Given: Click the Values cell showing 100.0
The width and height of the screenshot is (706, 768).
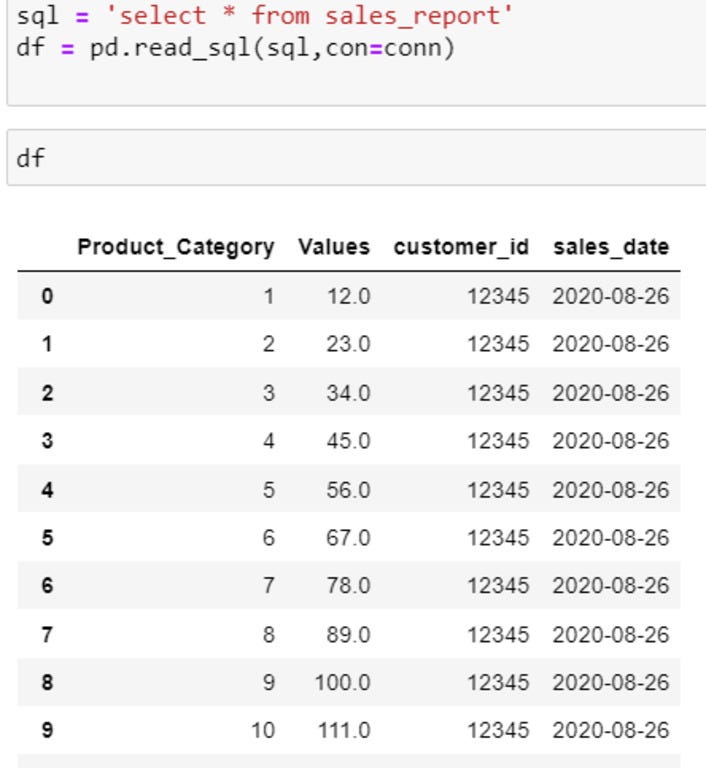Looking at the screenshot, I should [343, 683].
